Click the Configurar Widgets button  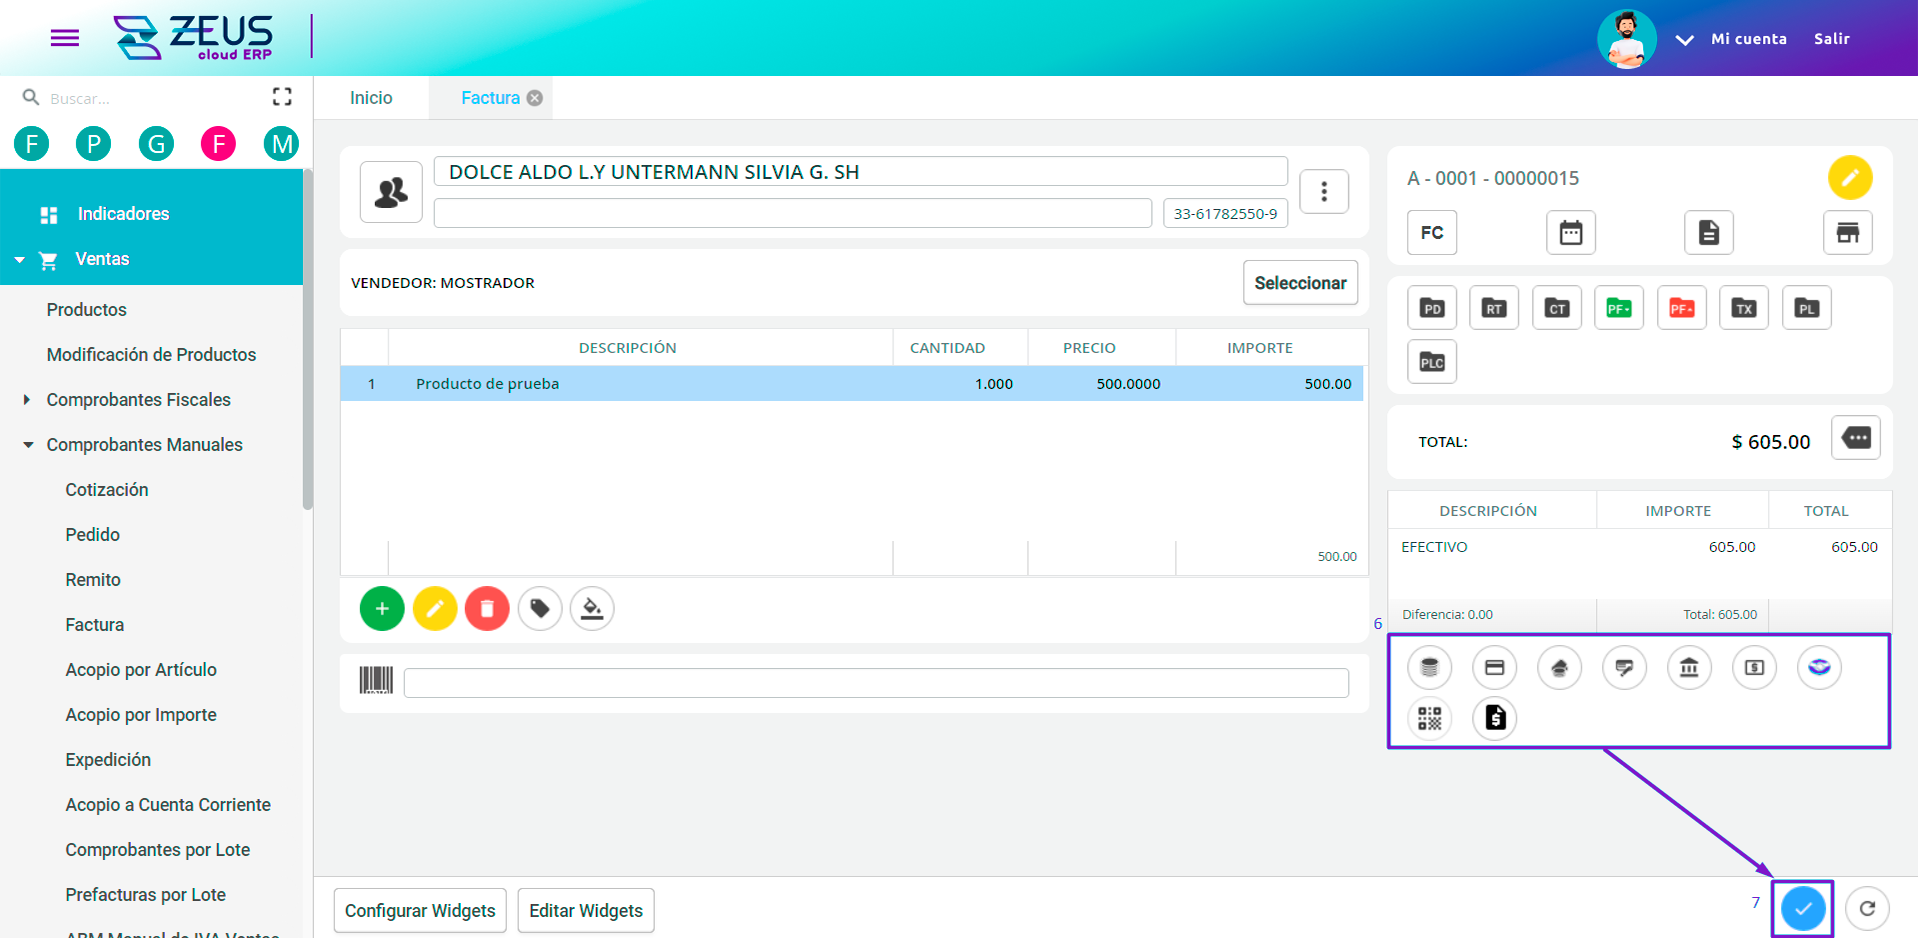pyautogui.click(x=419, y=910)
